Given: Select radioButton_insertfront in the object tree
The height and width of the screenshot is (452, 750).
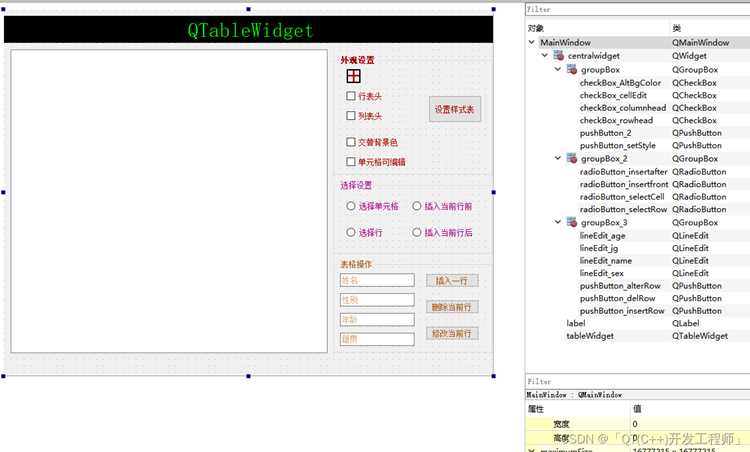Looking at the screenshot, I should point(624,184).
